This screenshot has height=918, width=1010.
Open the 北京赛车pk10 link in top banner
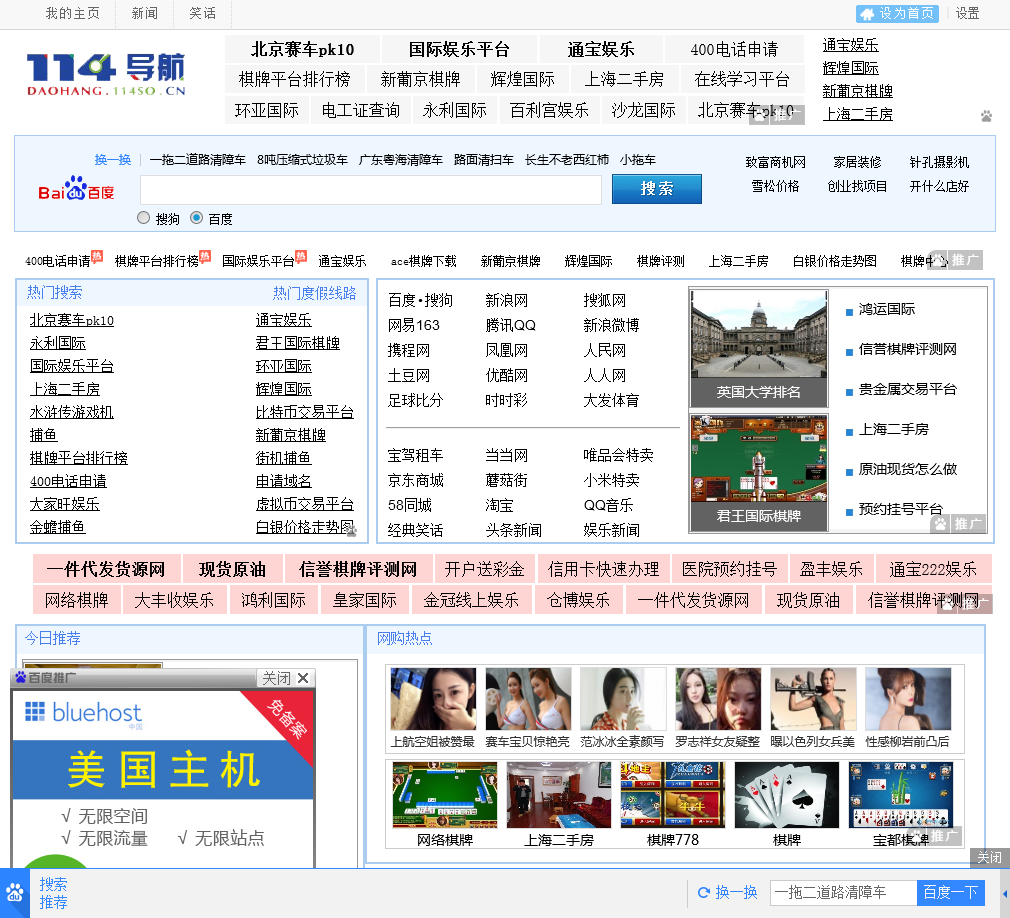[x=302, y=50]
